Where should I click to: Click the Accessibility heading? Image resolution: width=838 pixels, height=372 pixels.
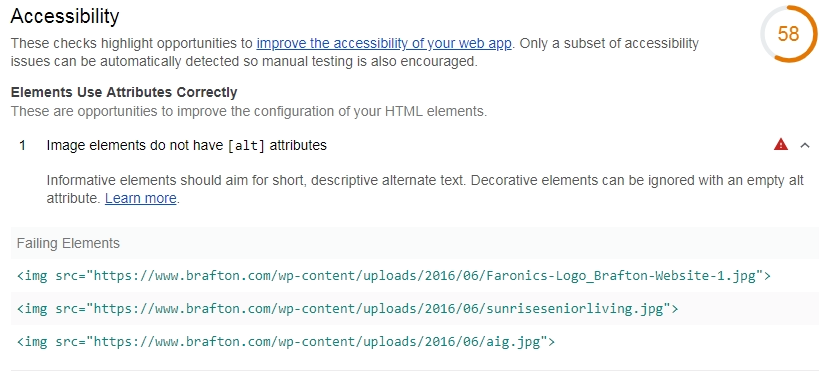coord(65,17)
